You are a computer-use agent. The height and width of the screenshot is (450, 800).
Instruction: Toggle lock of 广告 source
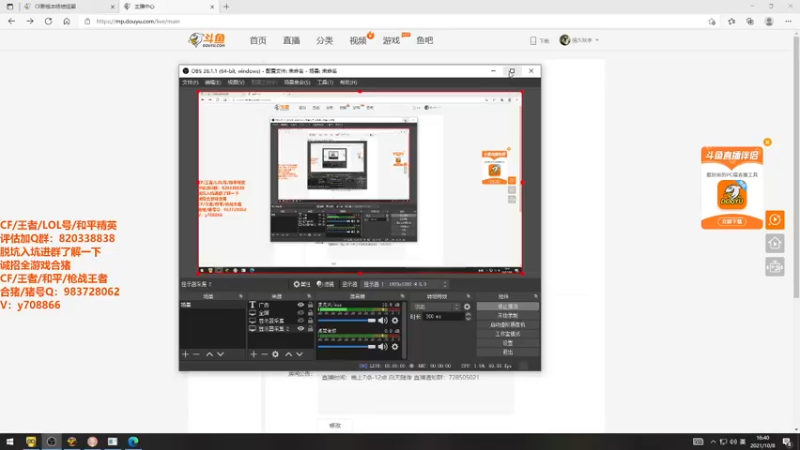tap(310, 305)
